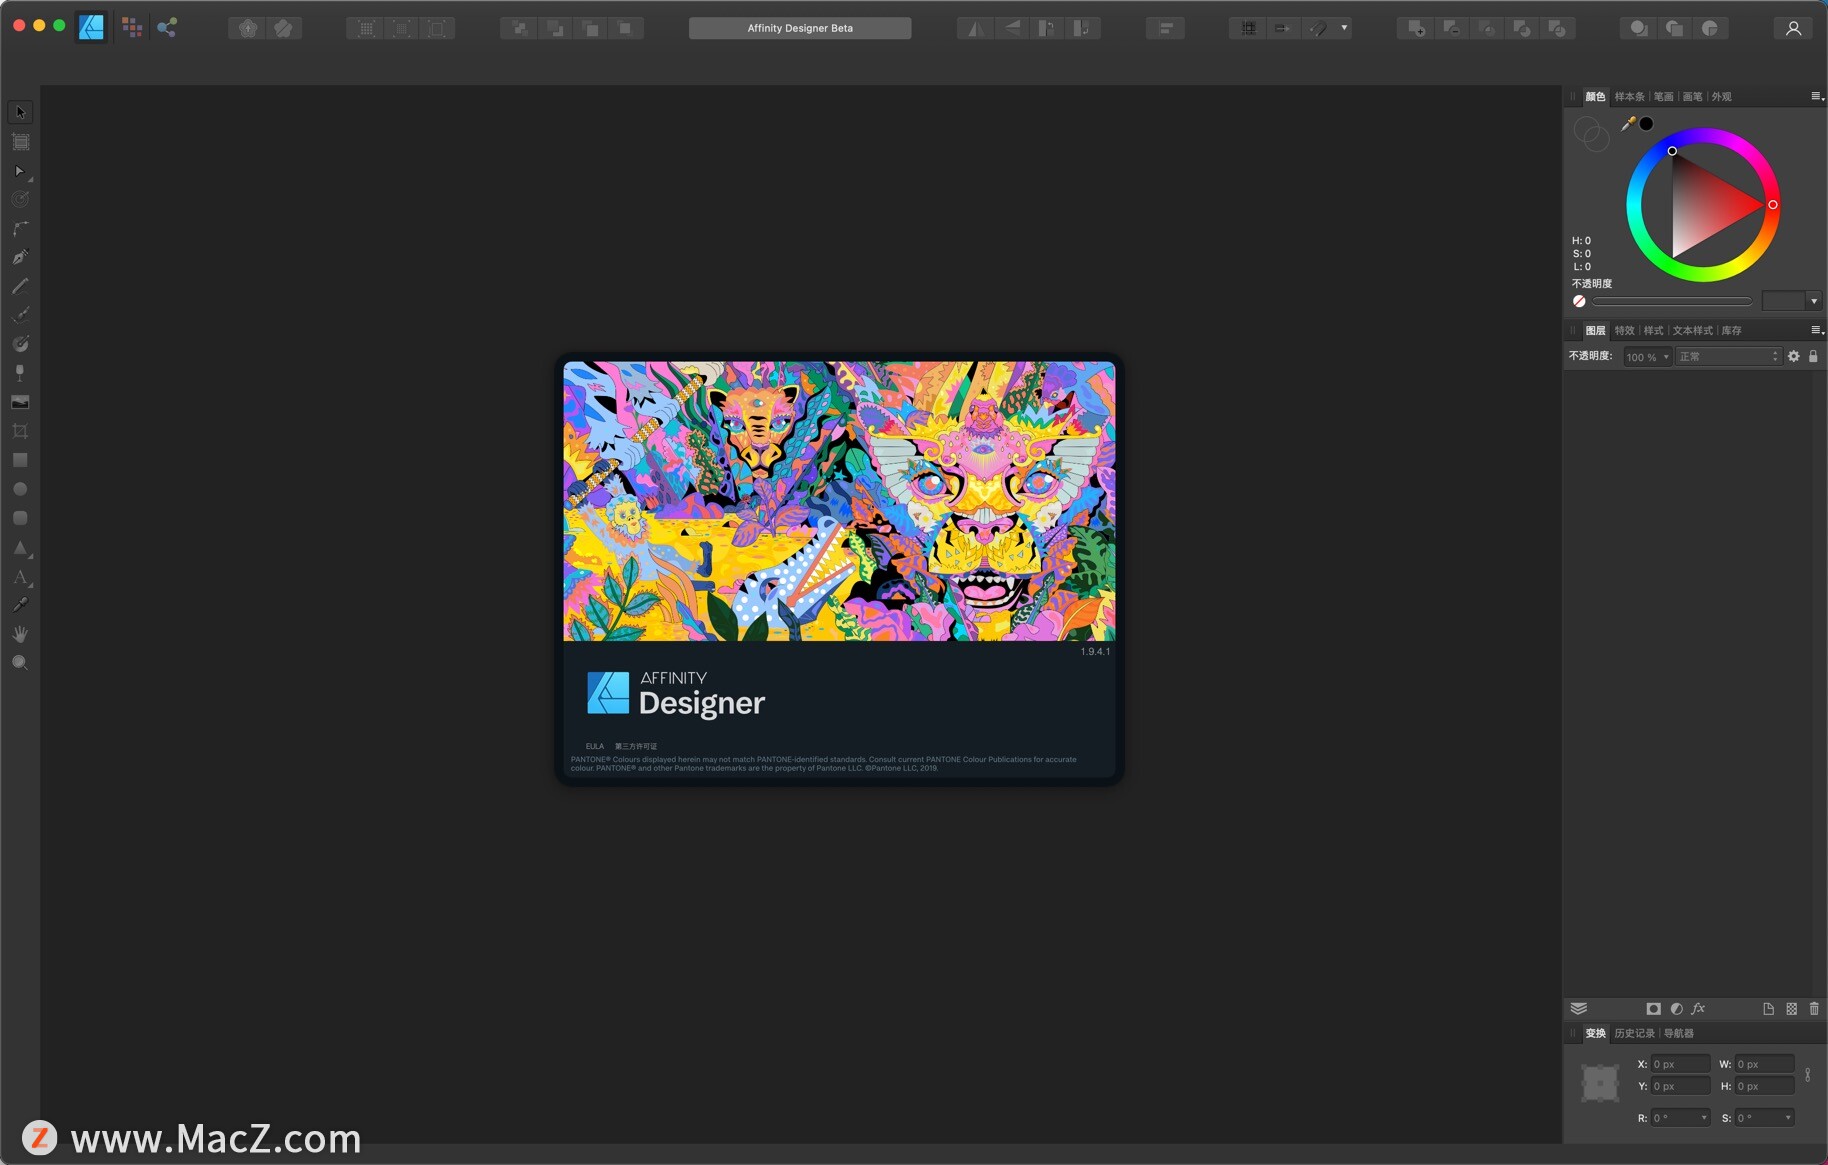Delete layer using the trash icon
This screenshot has height=1165, width=1828.
tap(1814, 1009)
